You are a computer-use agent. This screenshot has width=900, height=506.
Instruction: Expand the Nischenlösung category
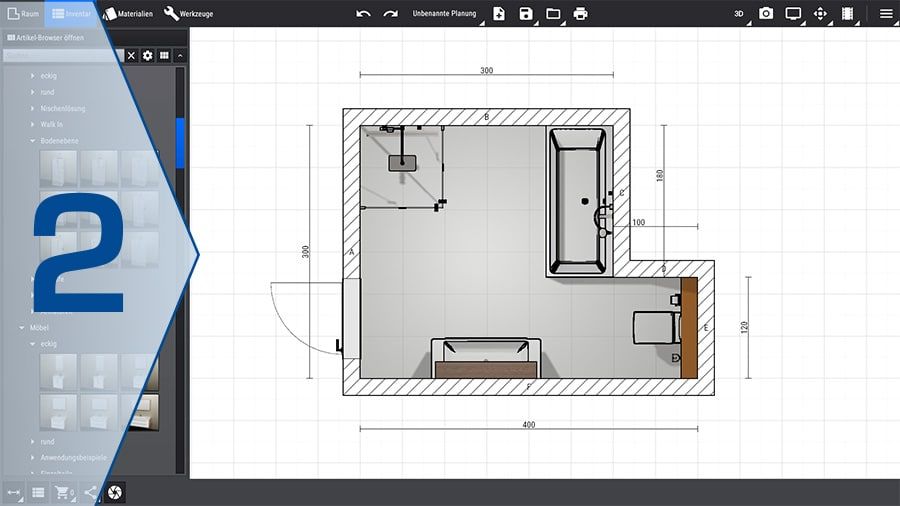pos(63,108)
